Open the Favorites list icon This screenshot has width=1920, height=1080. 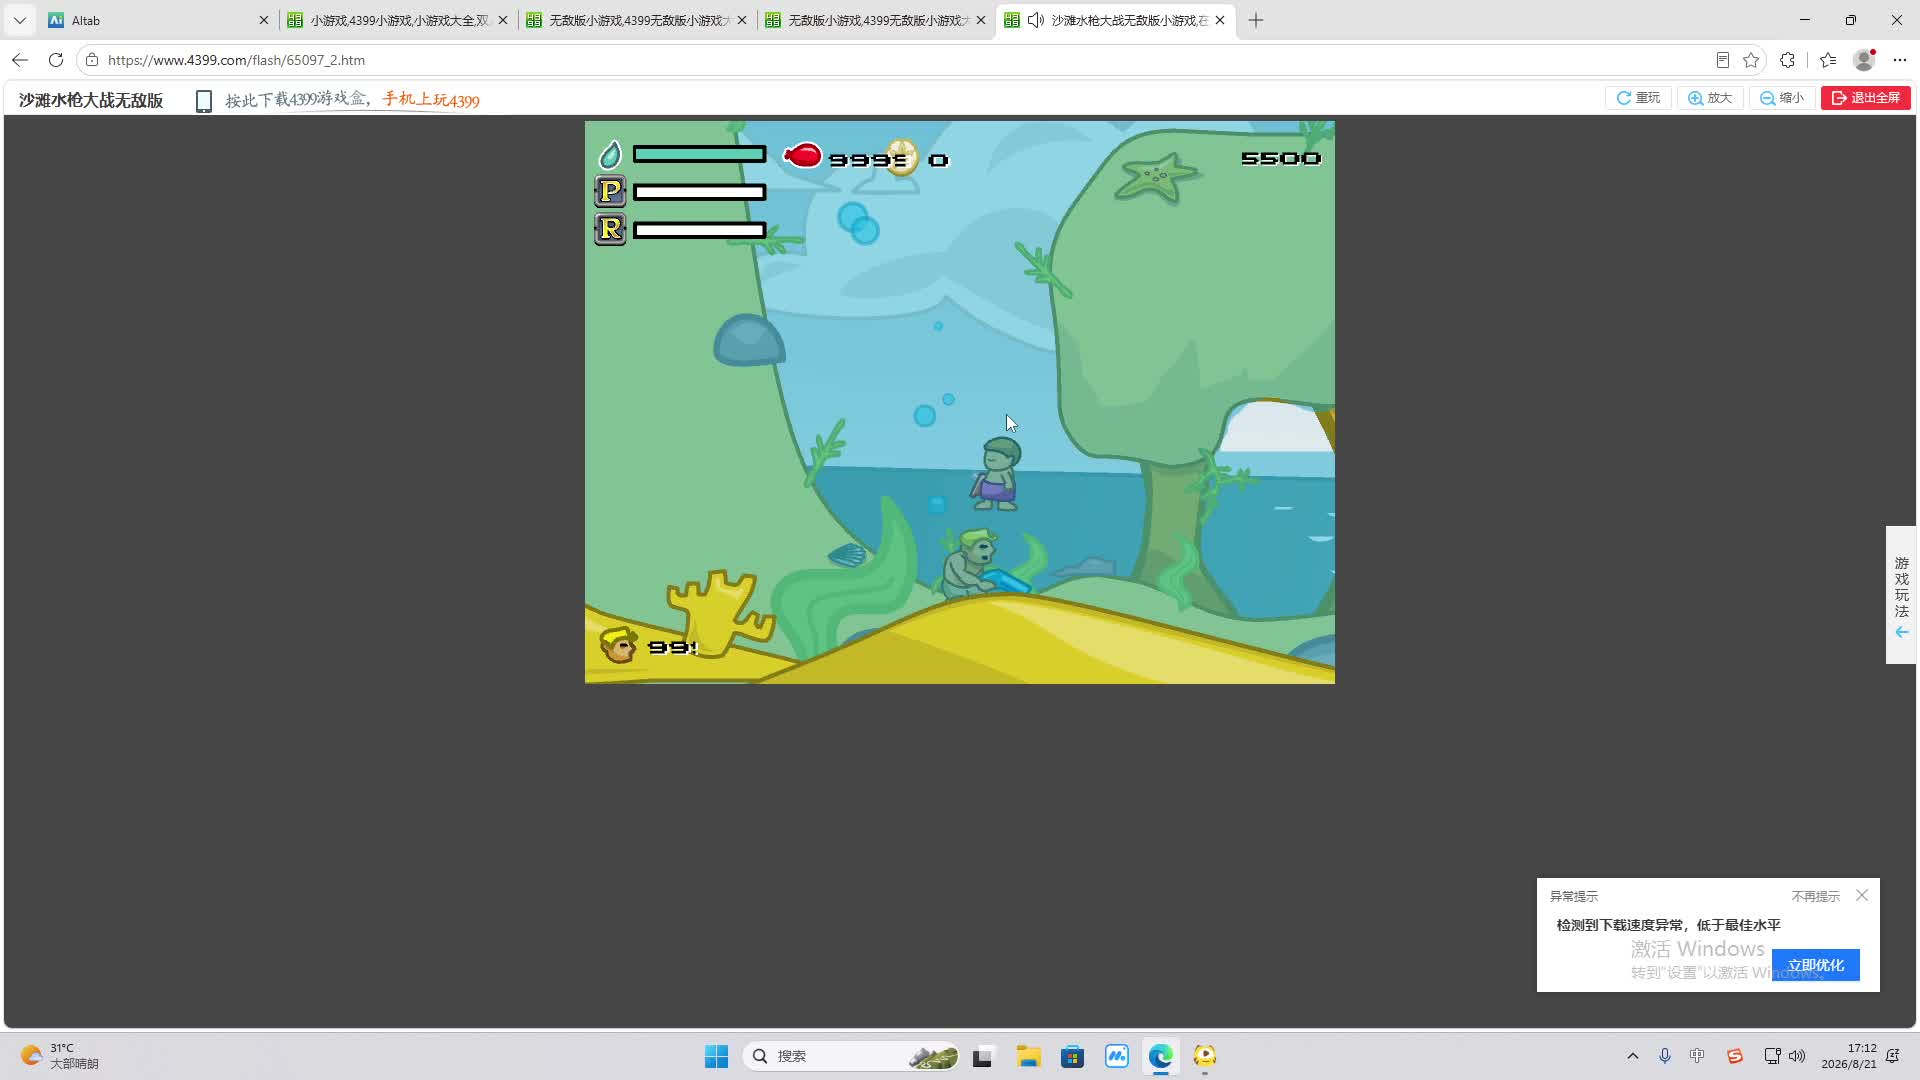1828,60
